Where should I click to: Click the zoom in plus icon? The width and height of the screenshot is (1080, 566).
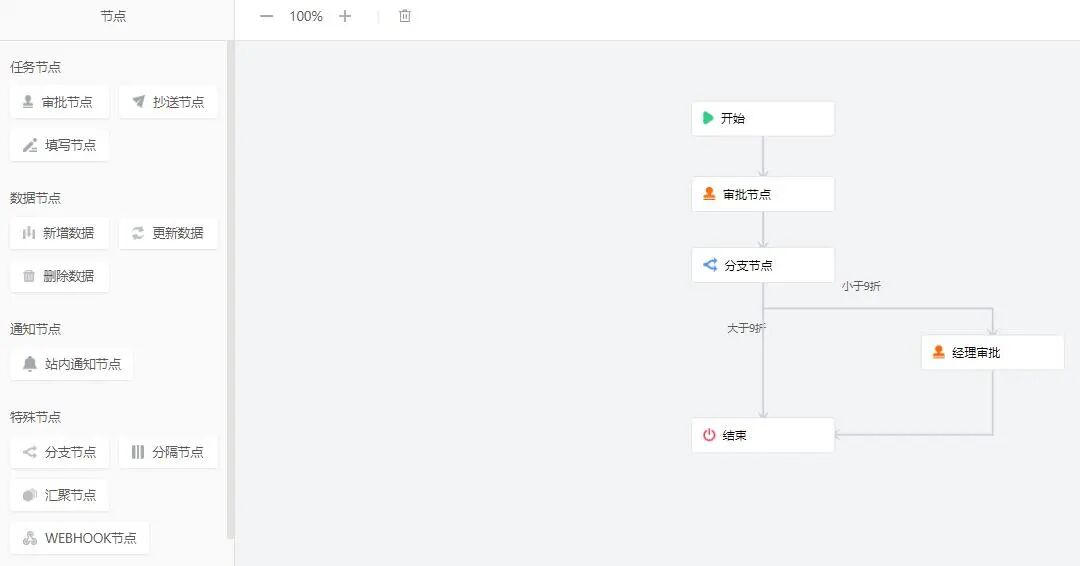(345, 16)
